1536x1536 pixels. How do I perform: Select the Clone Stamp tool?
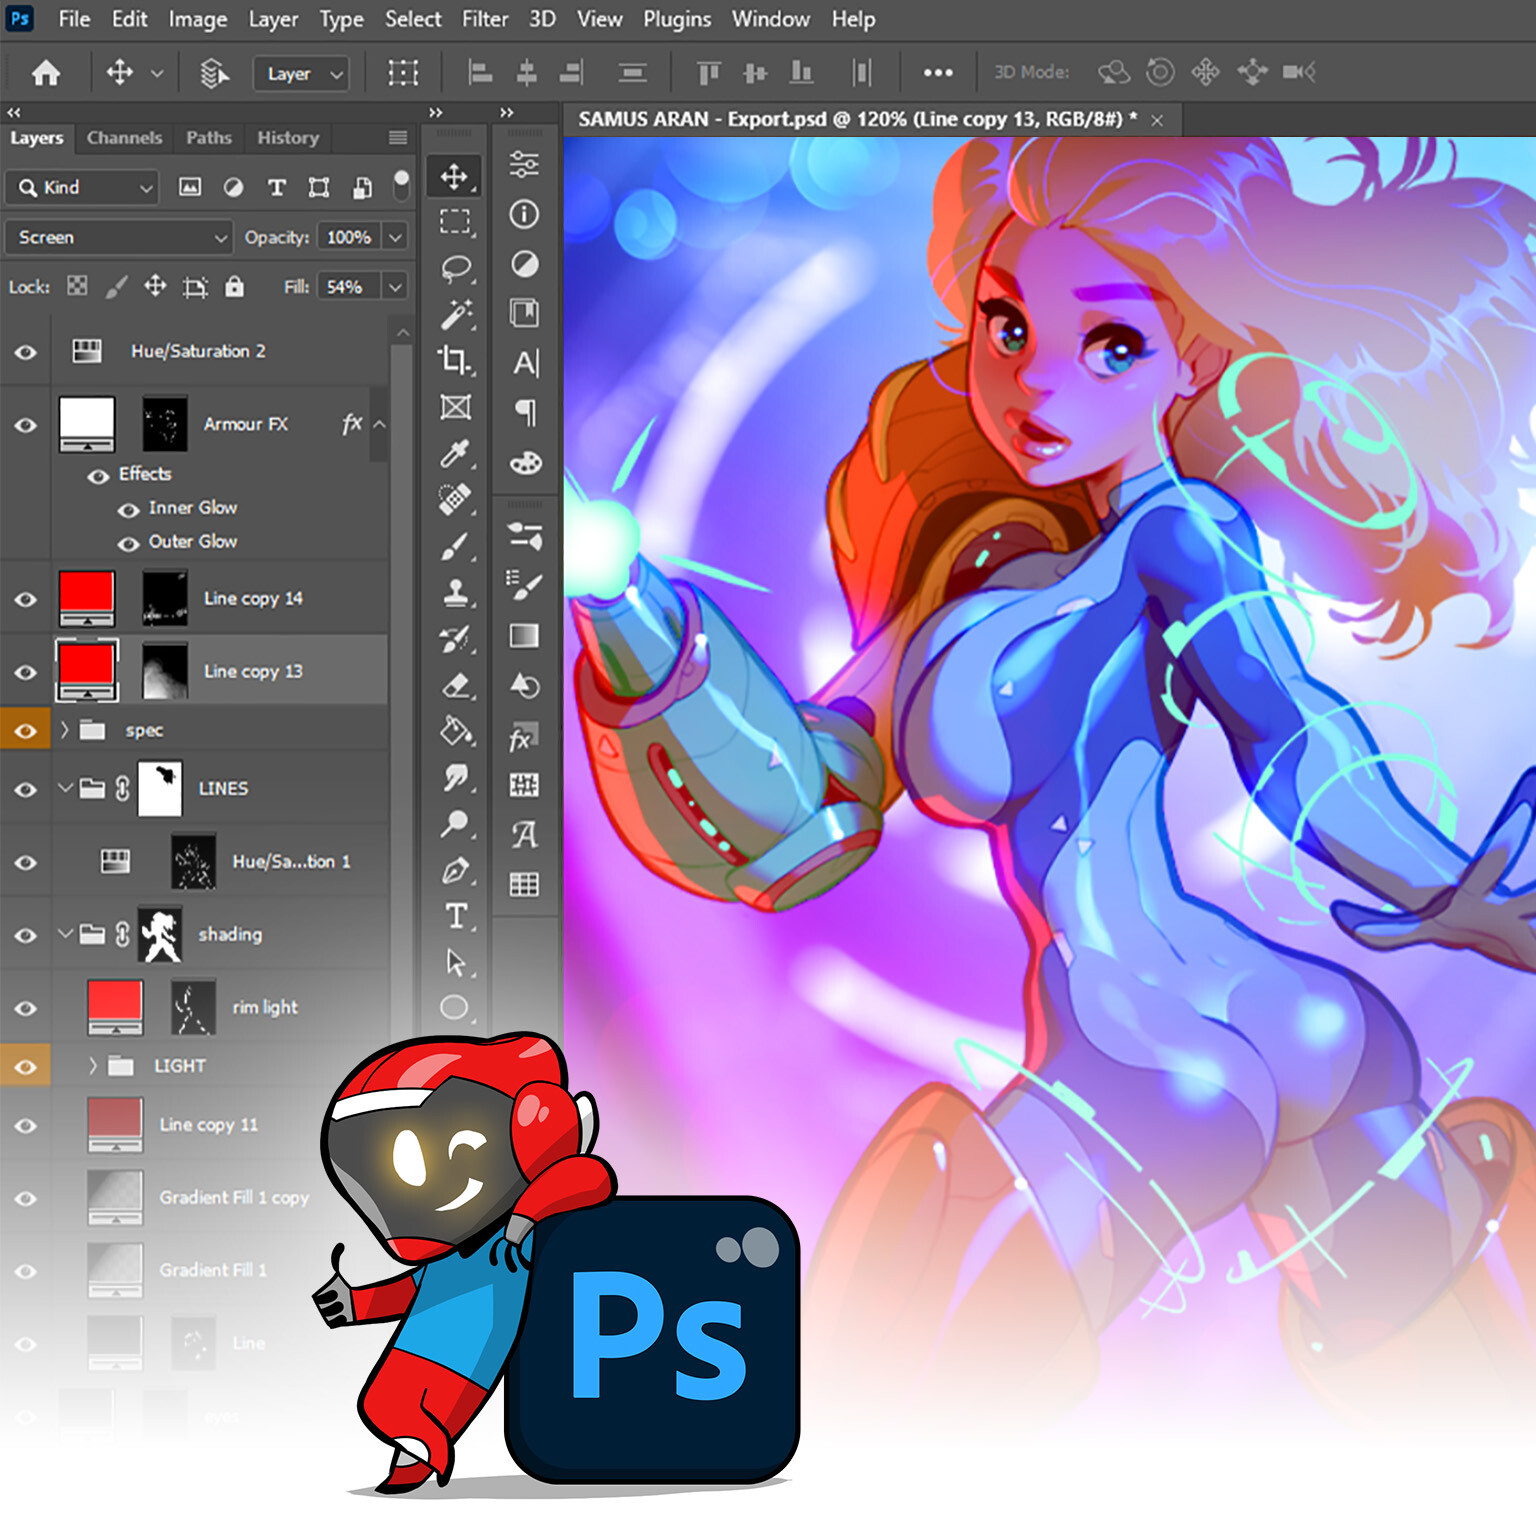coord(455,593)
